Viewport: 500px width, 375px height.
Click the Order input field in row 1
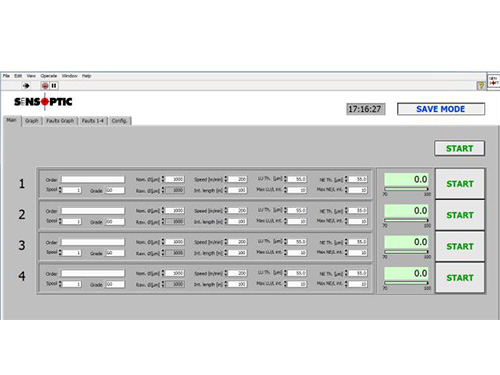(x=93, y=179)
